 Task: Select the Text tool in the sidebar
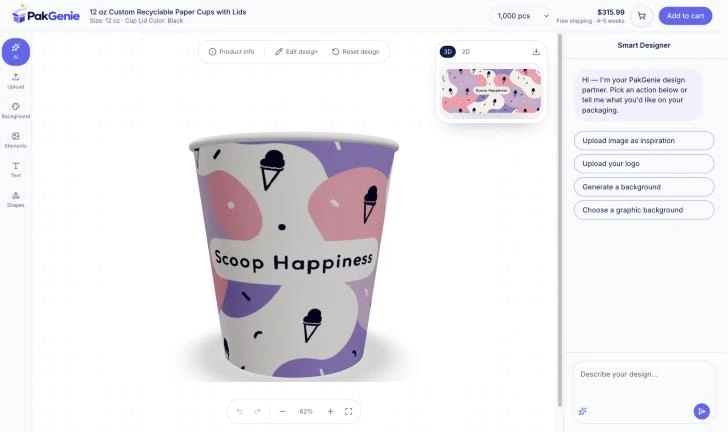[x=16, y=170]
